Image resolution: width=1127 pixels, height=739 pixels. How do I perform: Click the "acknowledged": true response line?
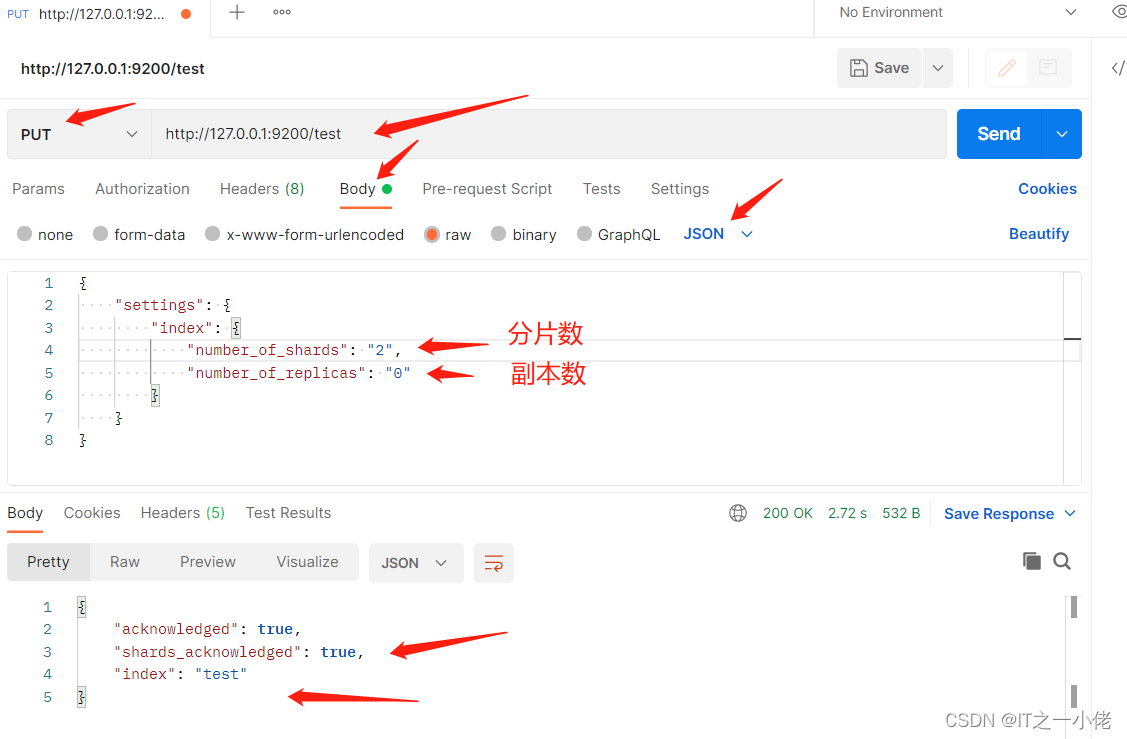click(x=207, y=629)
